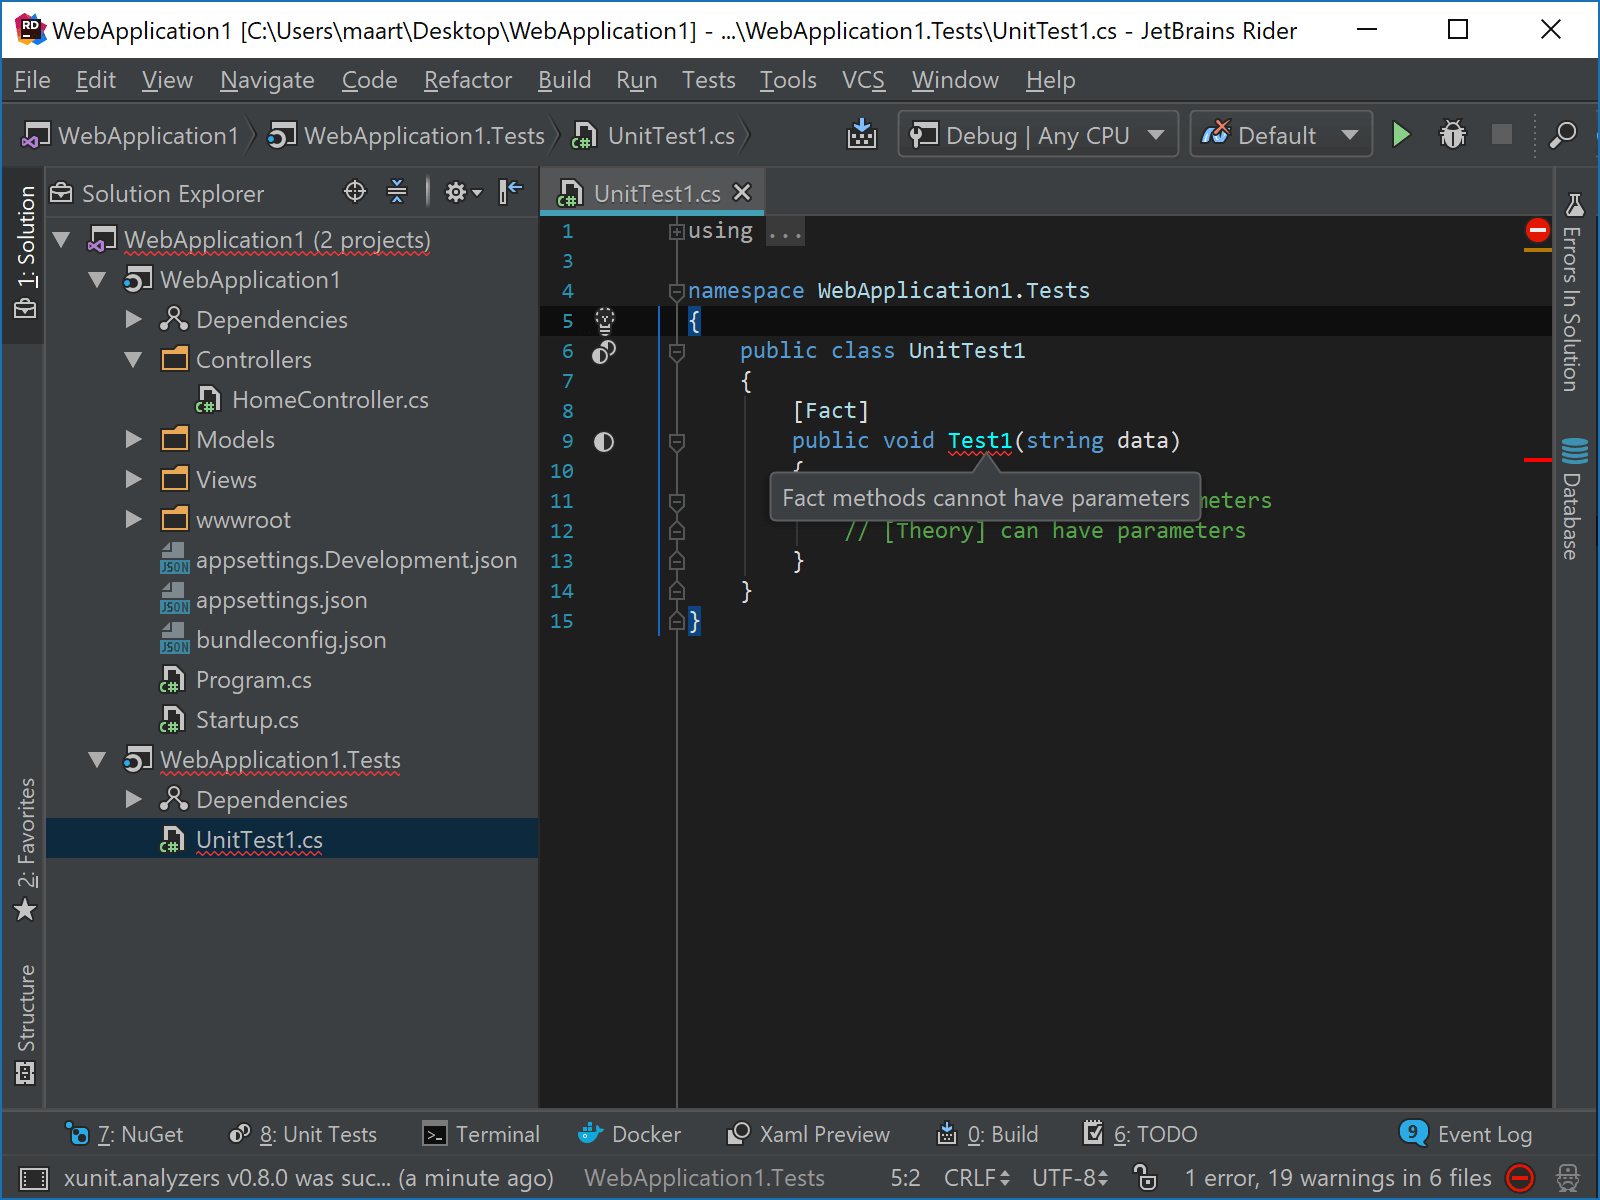Expand the wwwroot folder
The height and width of the screenshot is (1200, 1600).
coord(133,520)
